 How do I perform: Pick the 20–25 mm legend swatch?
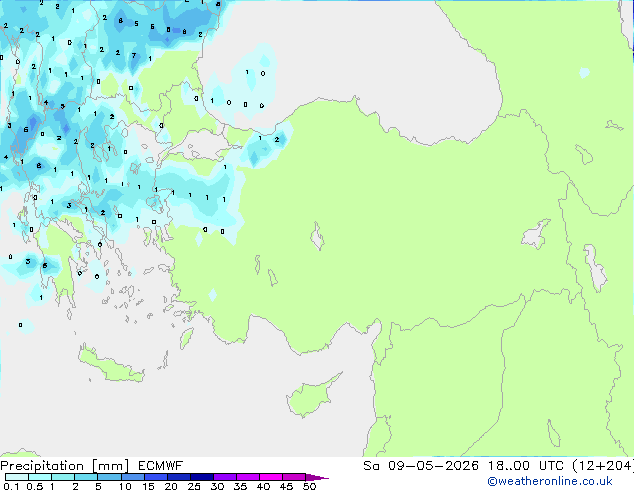click(178, 477)
